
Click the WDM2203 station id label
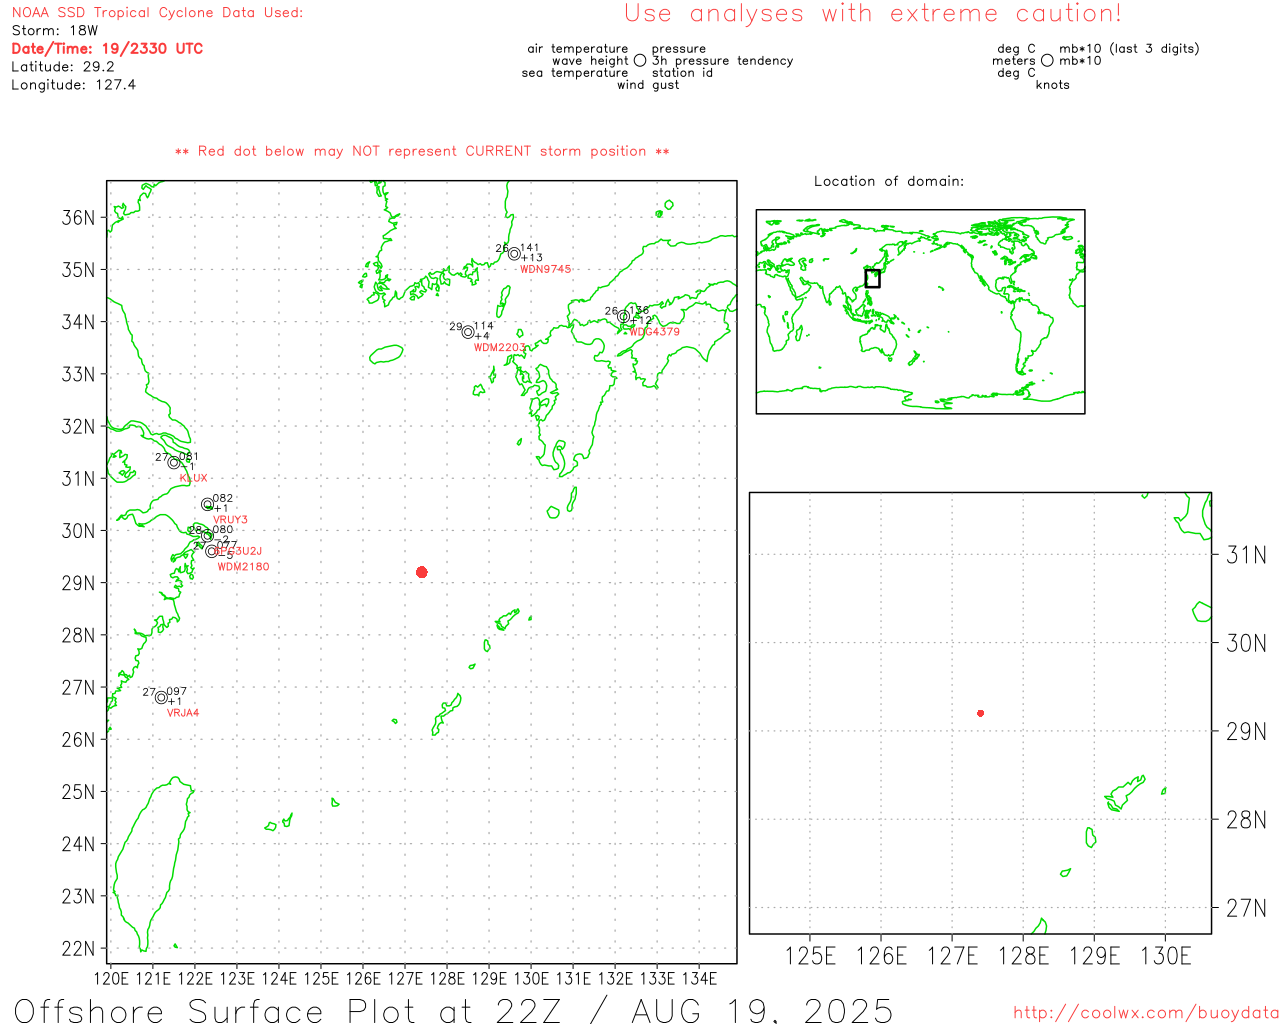pos(499,348)
